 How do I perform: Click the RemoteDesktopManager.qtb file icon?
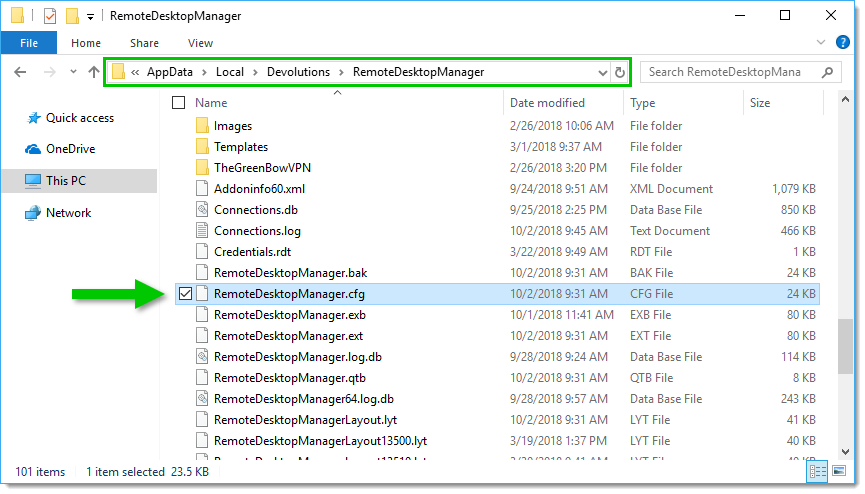202,378
